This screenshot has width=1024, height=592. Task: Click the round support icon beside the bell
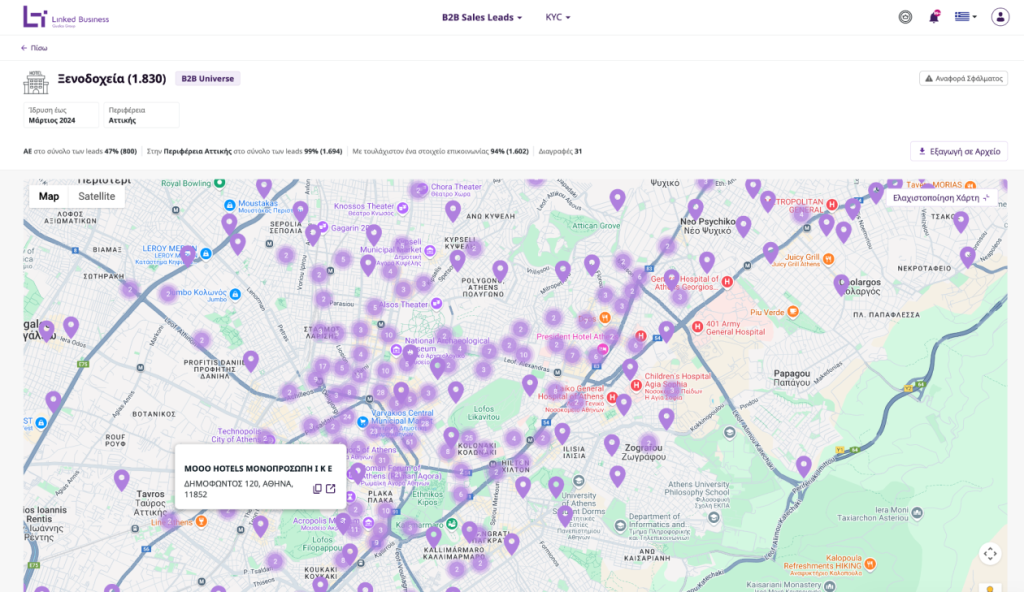click(x=906, y=17)
